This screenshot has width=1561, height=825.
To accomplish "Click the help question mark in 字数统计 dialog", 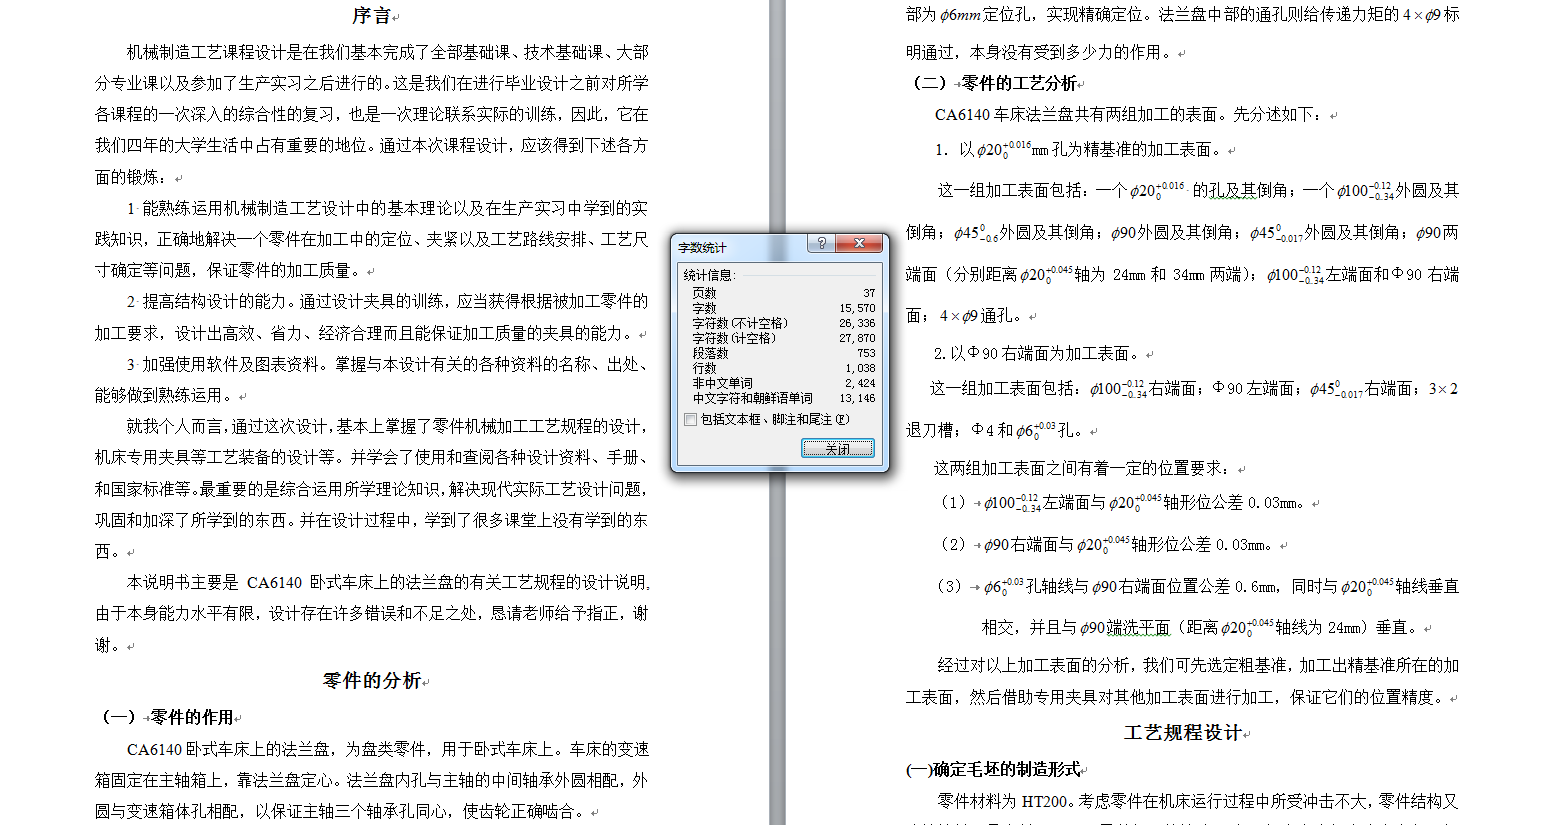I will click(x=820, y=243).
